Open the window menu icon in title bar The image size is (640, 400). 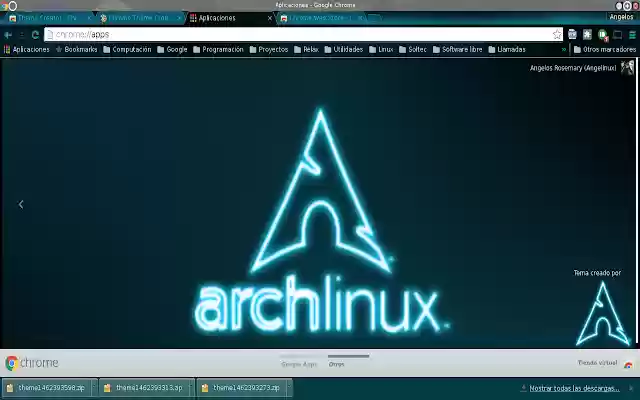click(4, 6)
